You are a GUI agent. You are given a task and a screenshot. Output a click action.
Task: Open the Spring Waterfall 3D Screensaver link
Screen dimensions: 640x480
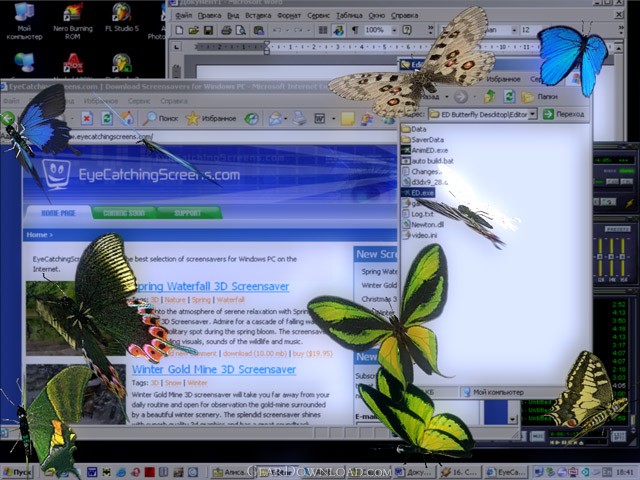click(x=212, y=287)
